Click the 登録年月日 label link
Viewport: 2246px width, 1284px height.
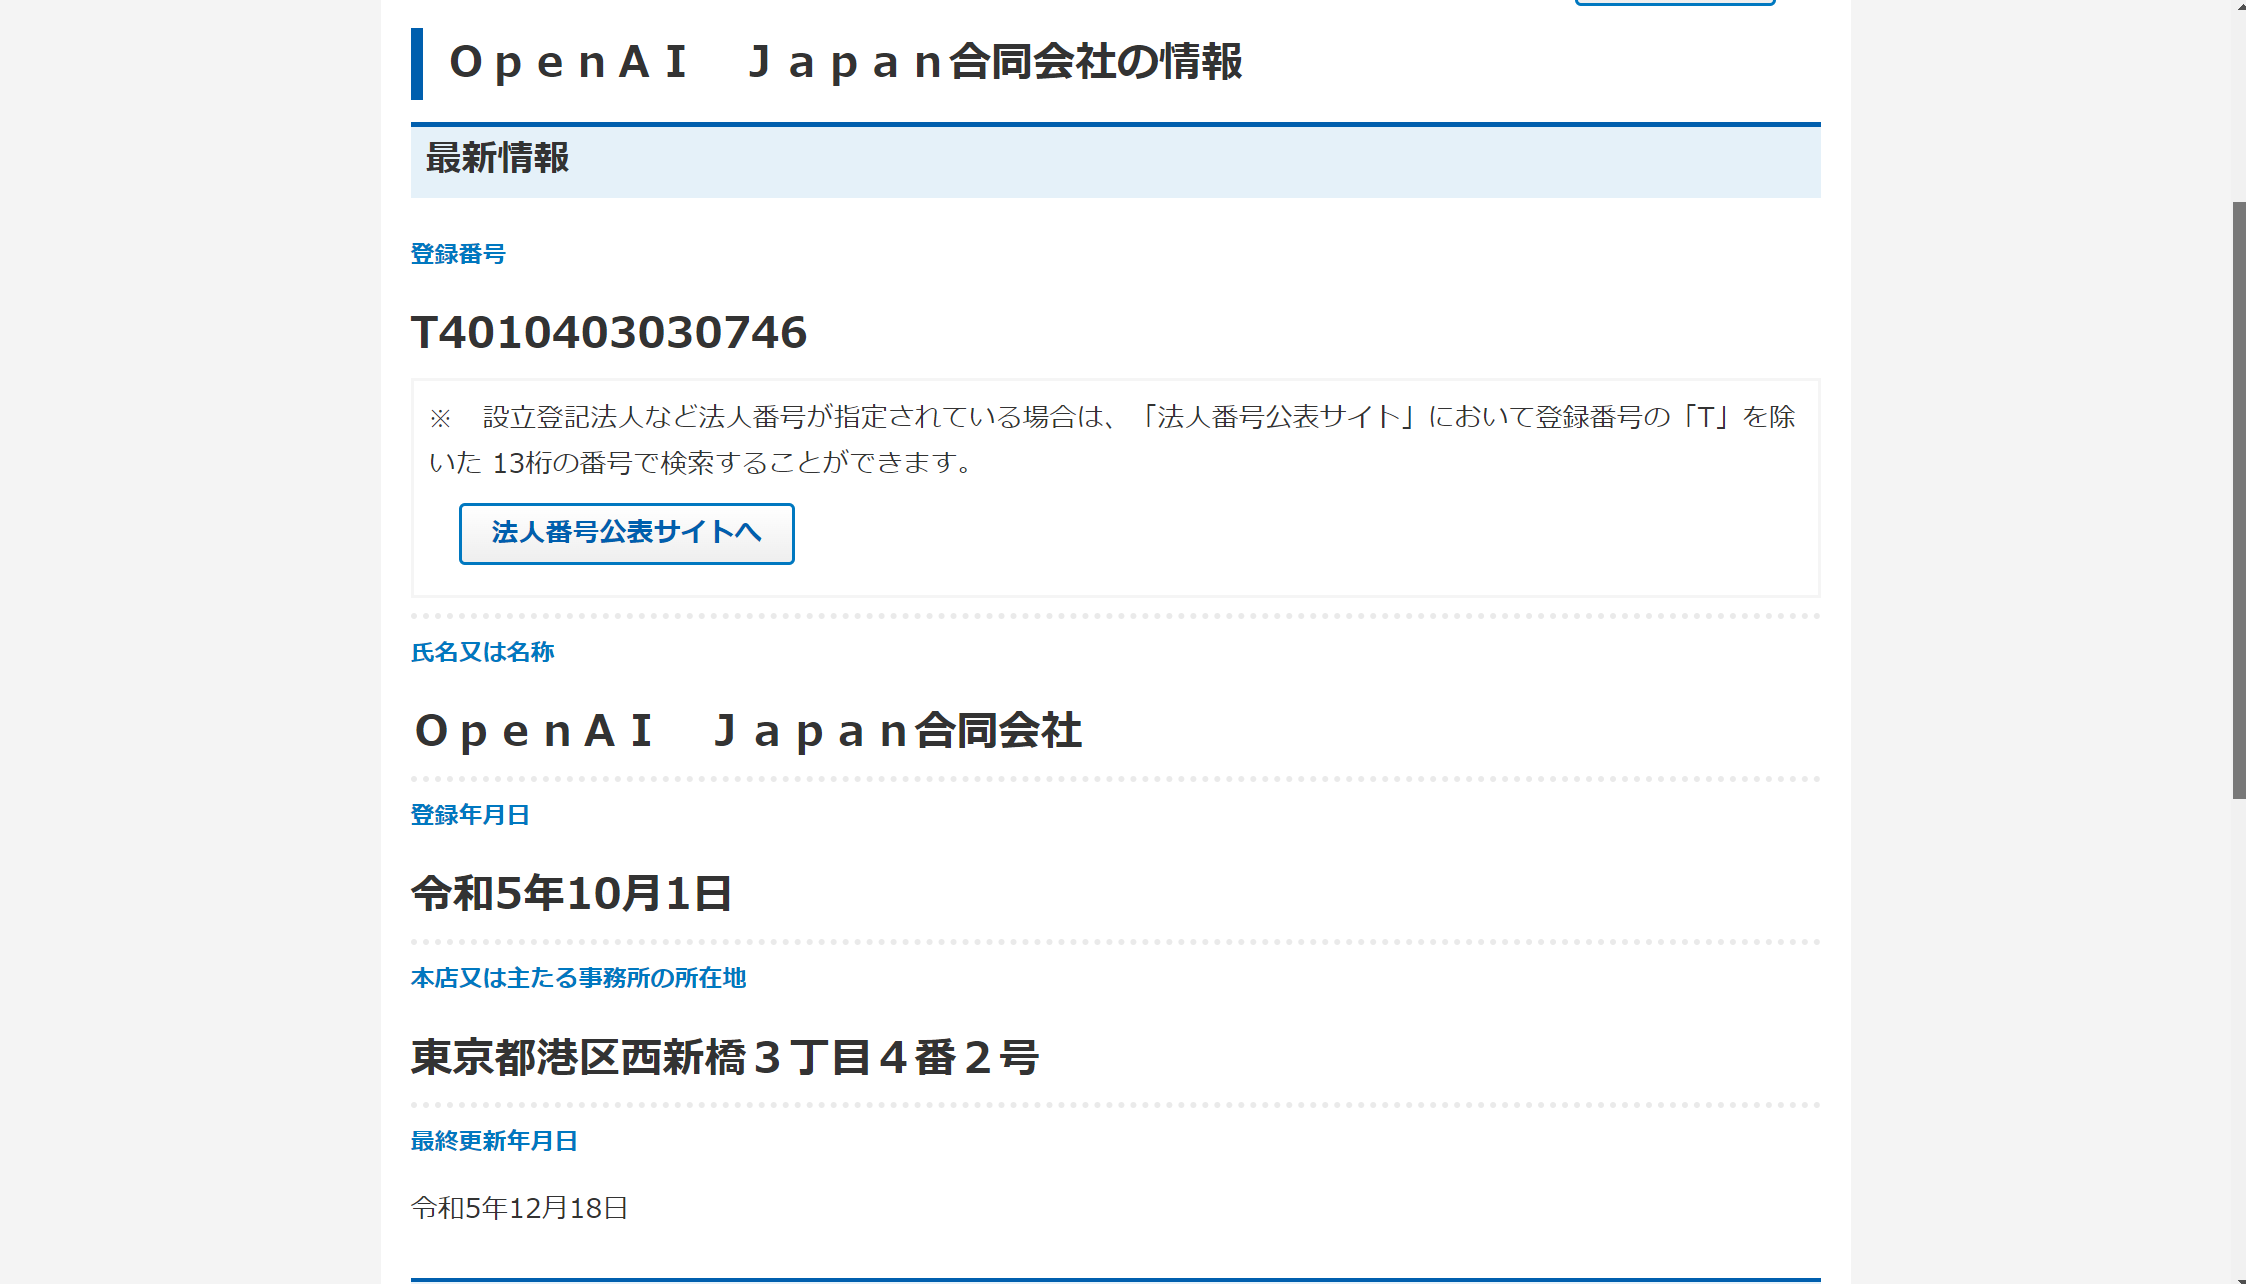[x=470, y=815]
